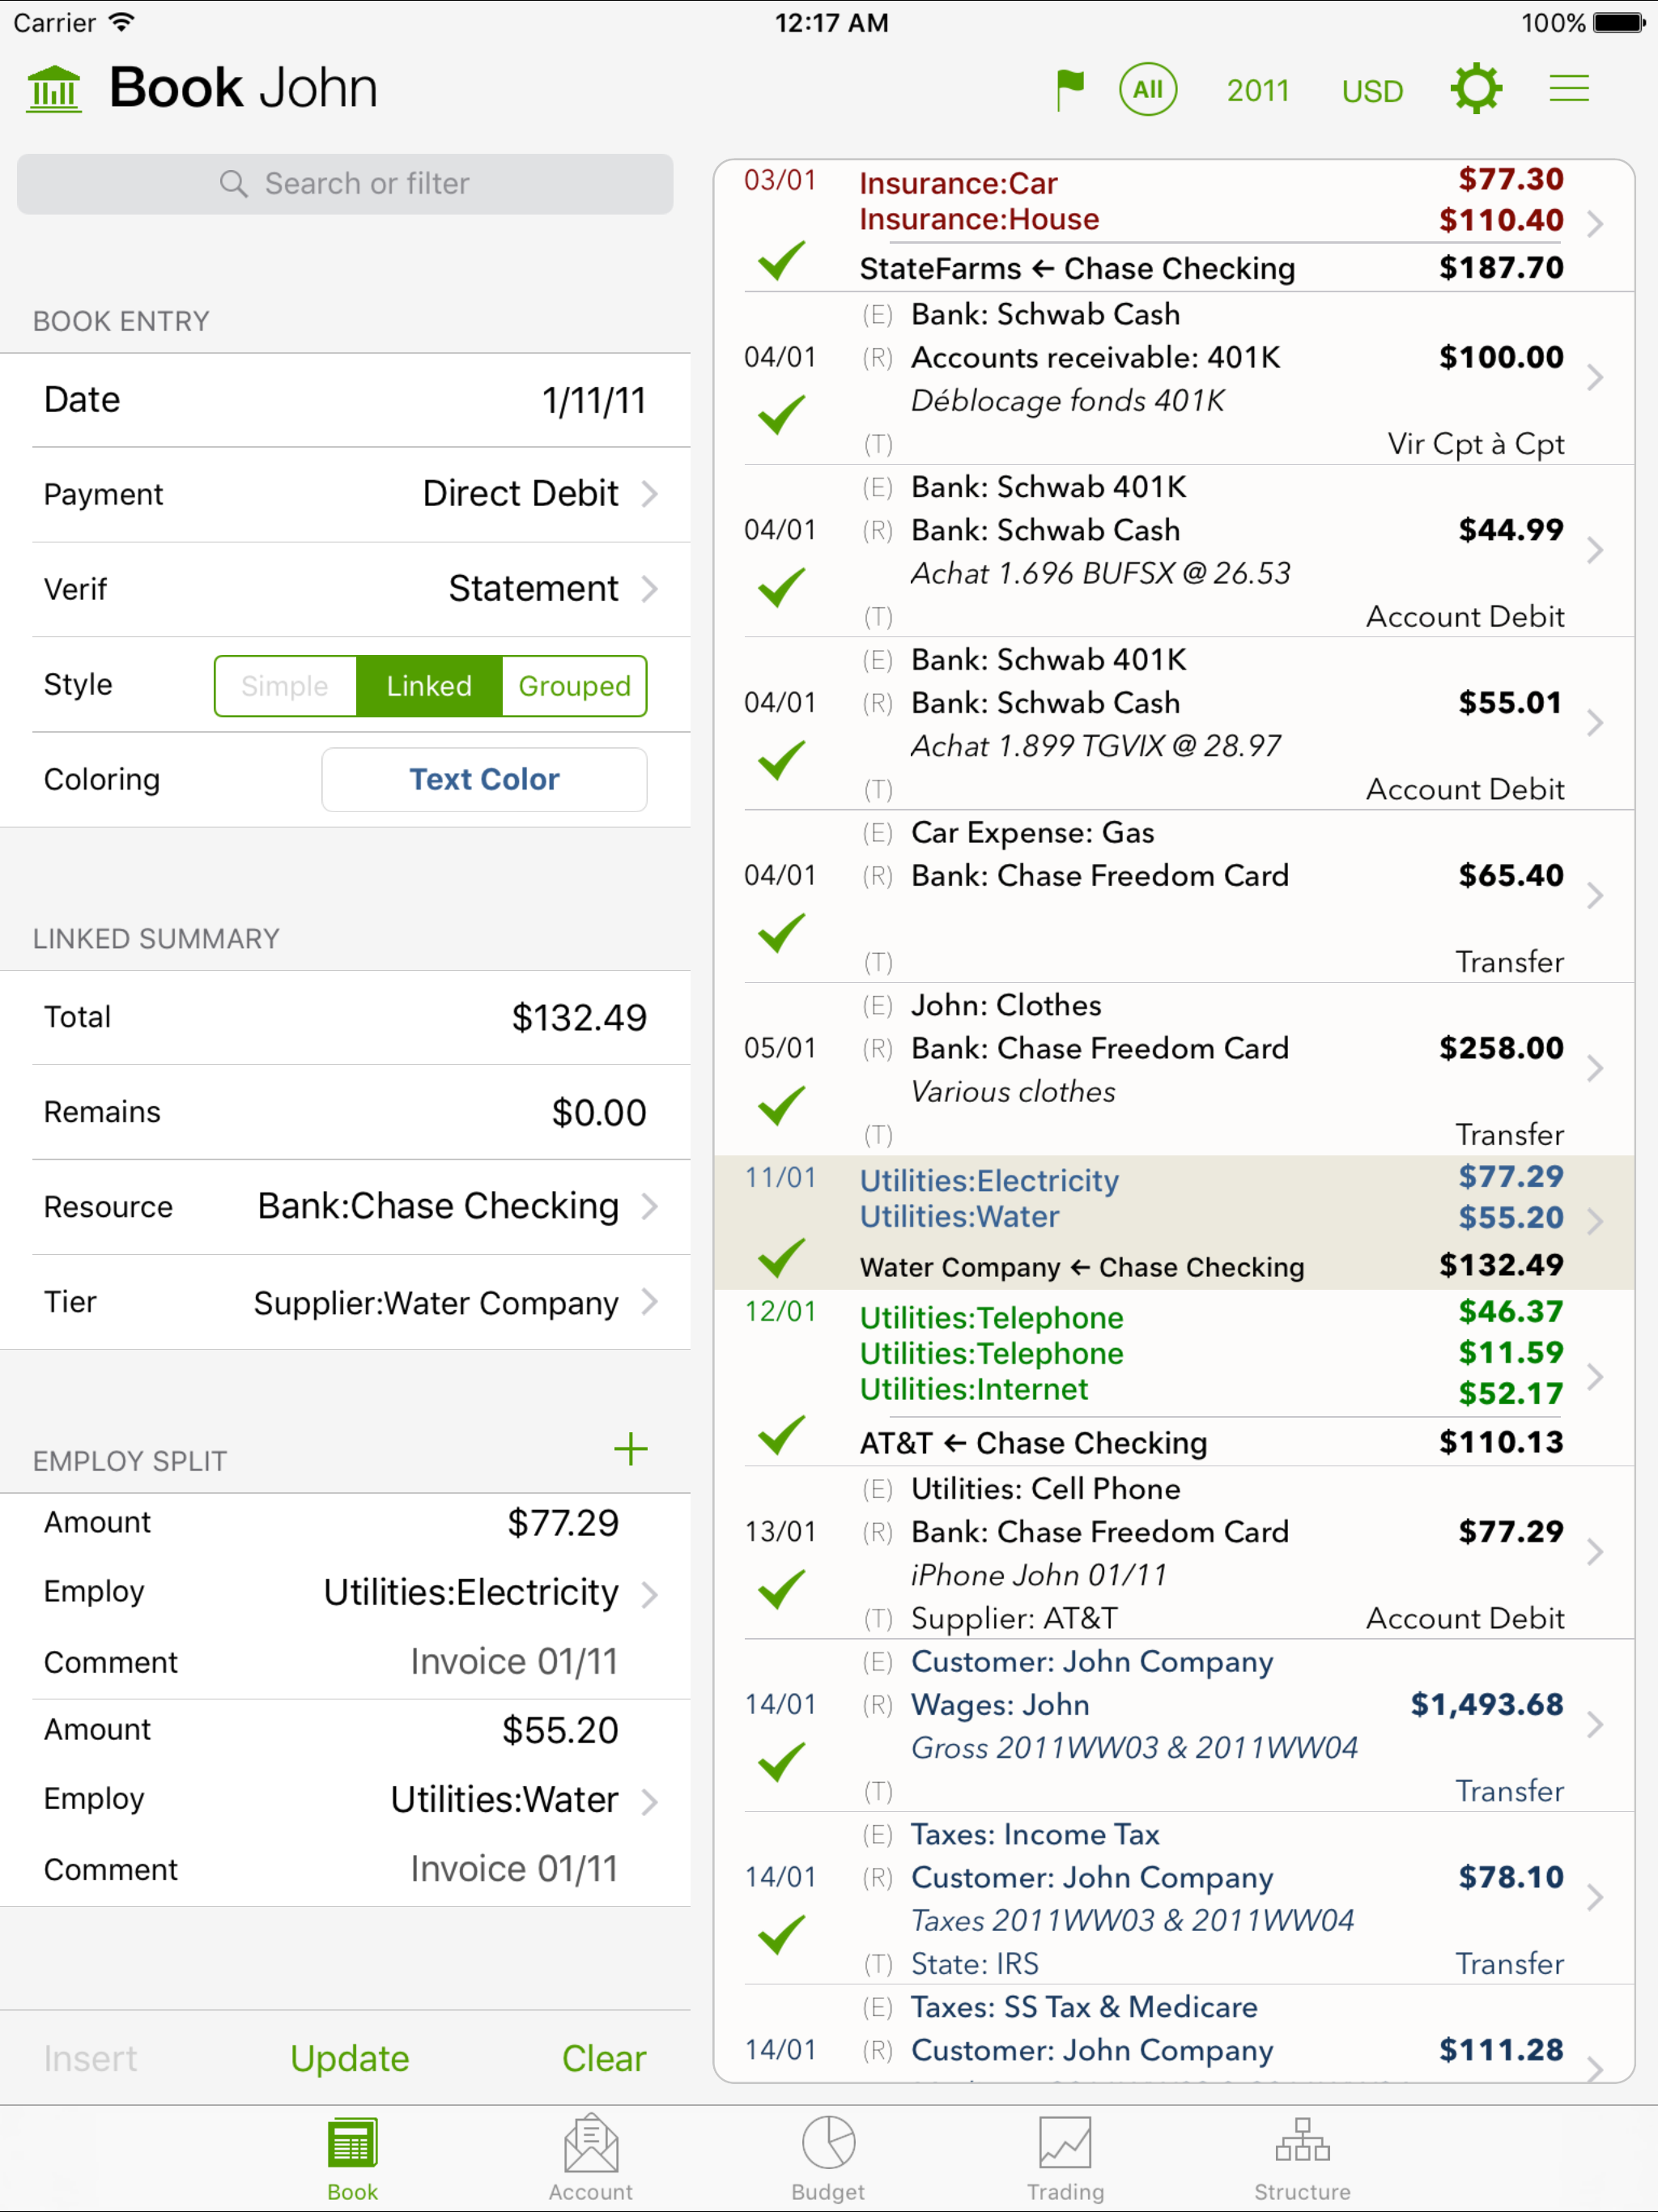This screenshot has width=1658, height=2212.
Task: Open the Account envelope icon tab
Action: [x=591, y=2158]
